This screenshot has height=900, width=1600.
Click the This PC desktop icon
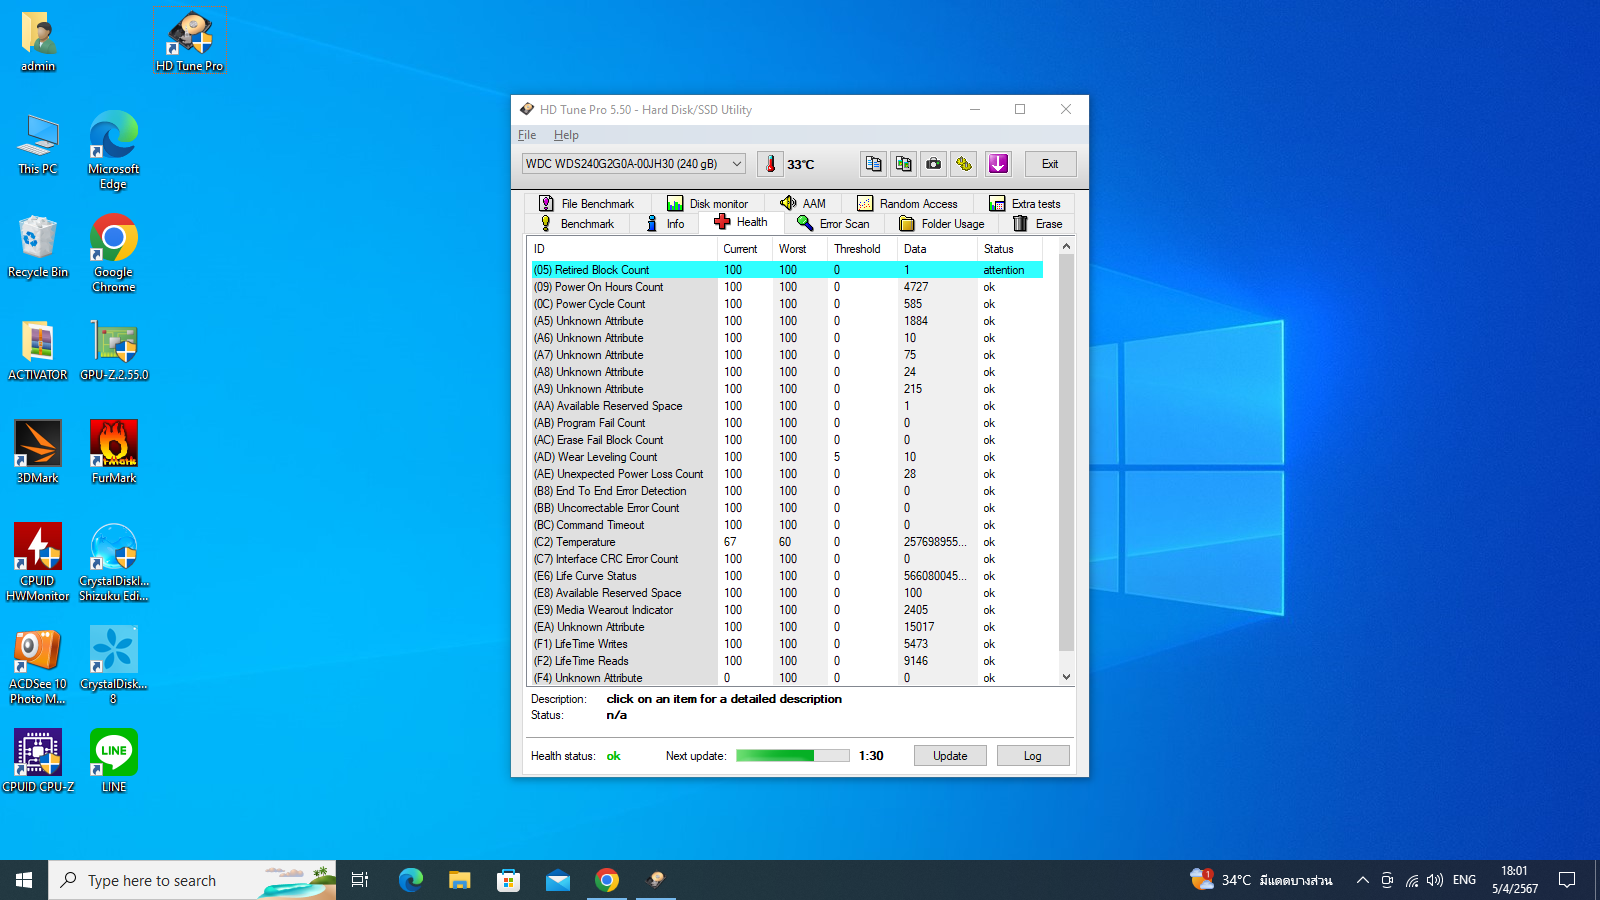(x=38, y=145)
